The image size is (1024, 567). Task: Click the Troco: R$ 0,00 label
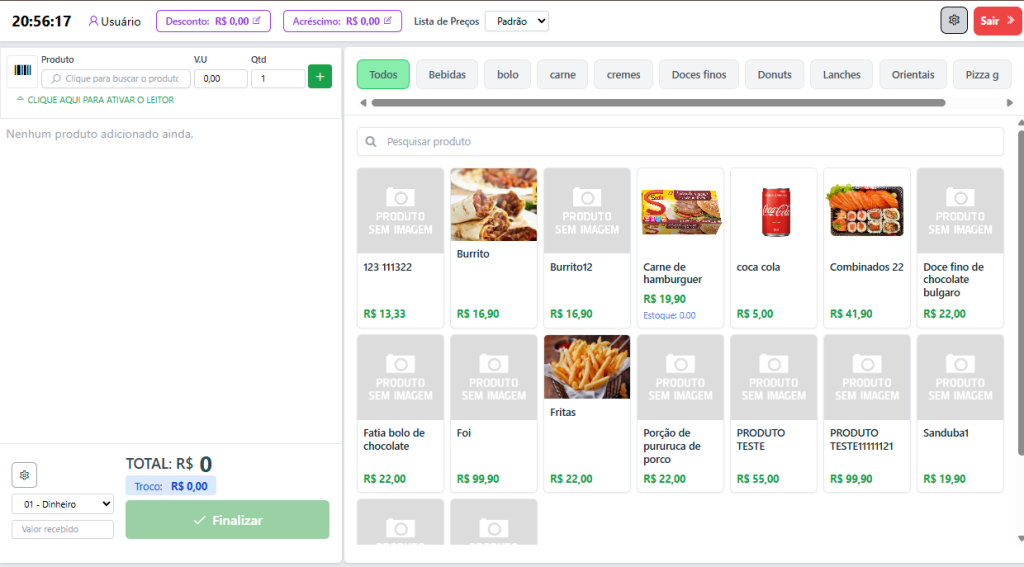point(171,486)
